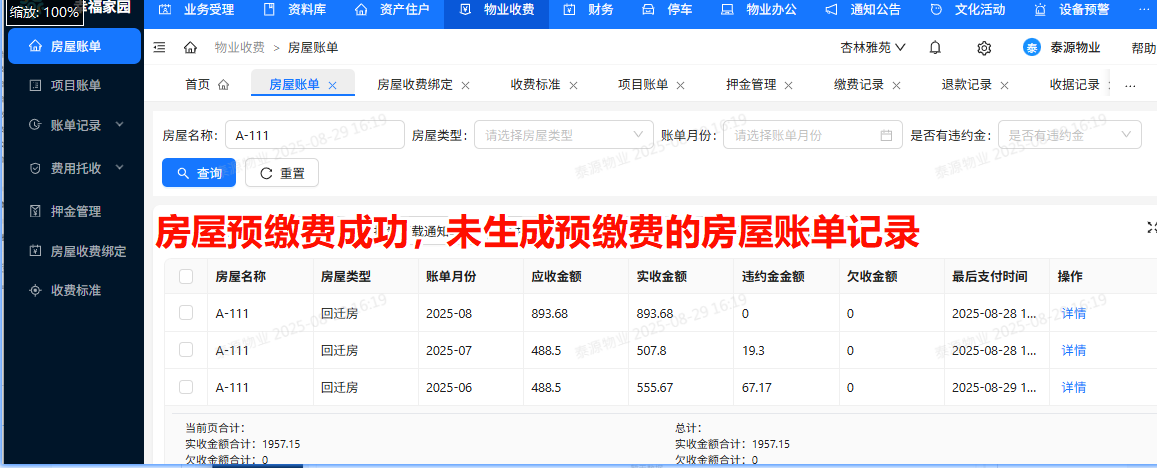The width and height of the screenshot is (1157, 468).
Task: Switch to the 缴费记录 tab
Action: tap(859, 85)
